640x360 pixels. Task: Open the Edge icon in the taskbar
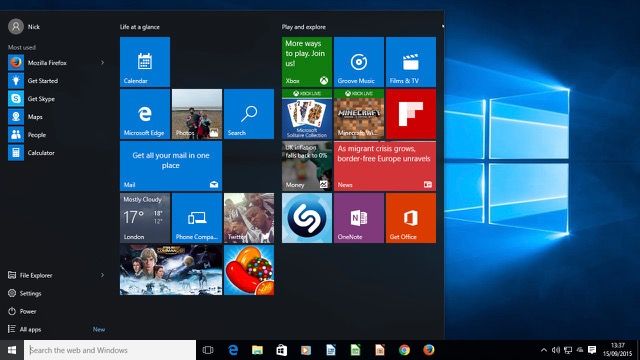point(233,350)
